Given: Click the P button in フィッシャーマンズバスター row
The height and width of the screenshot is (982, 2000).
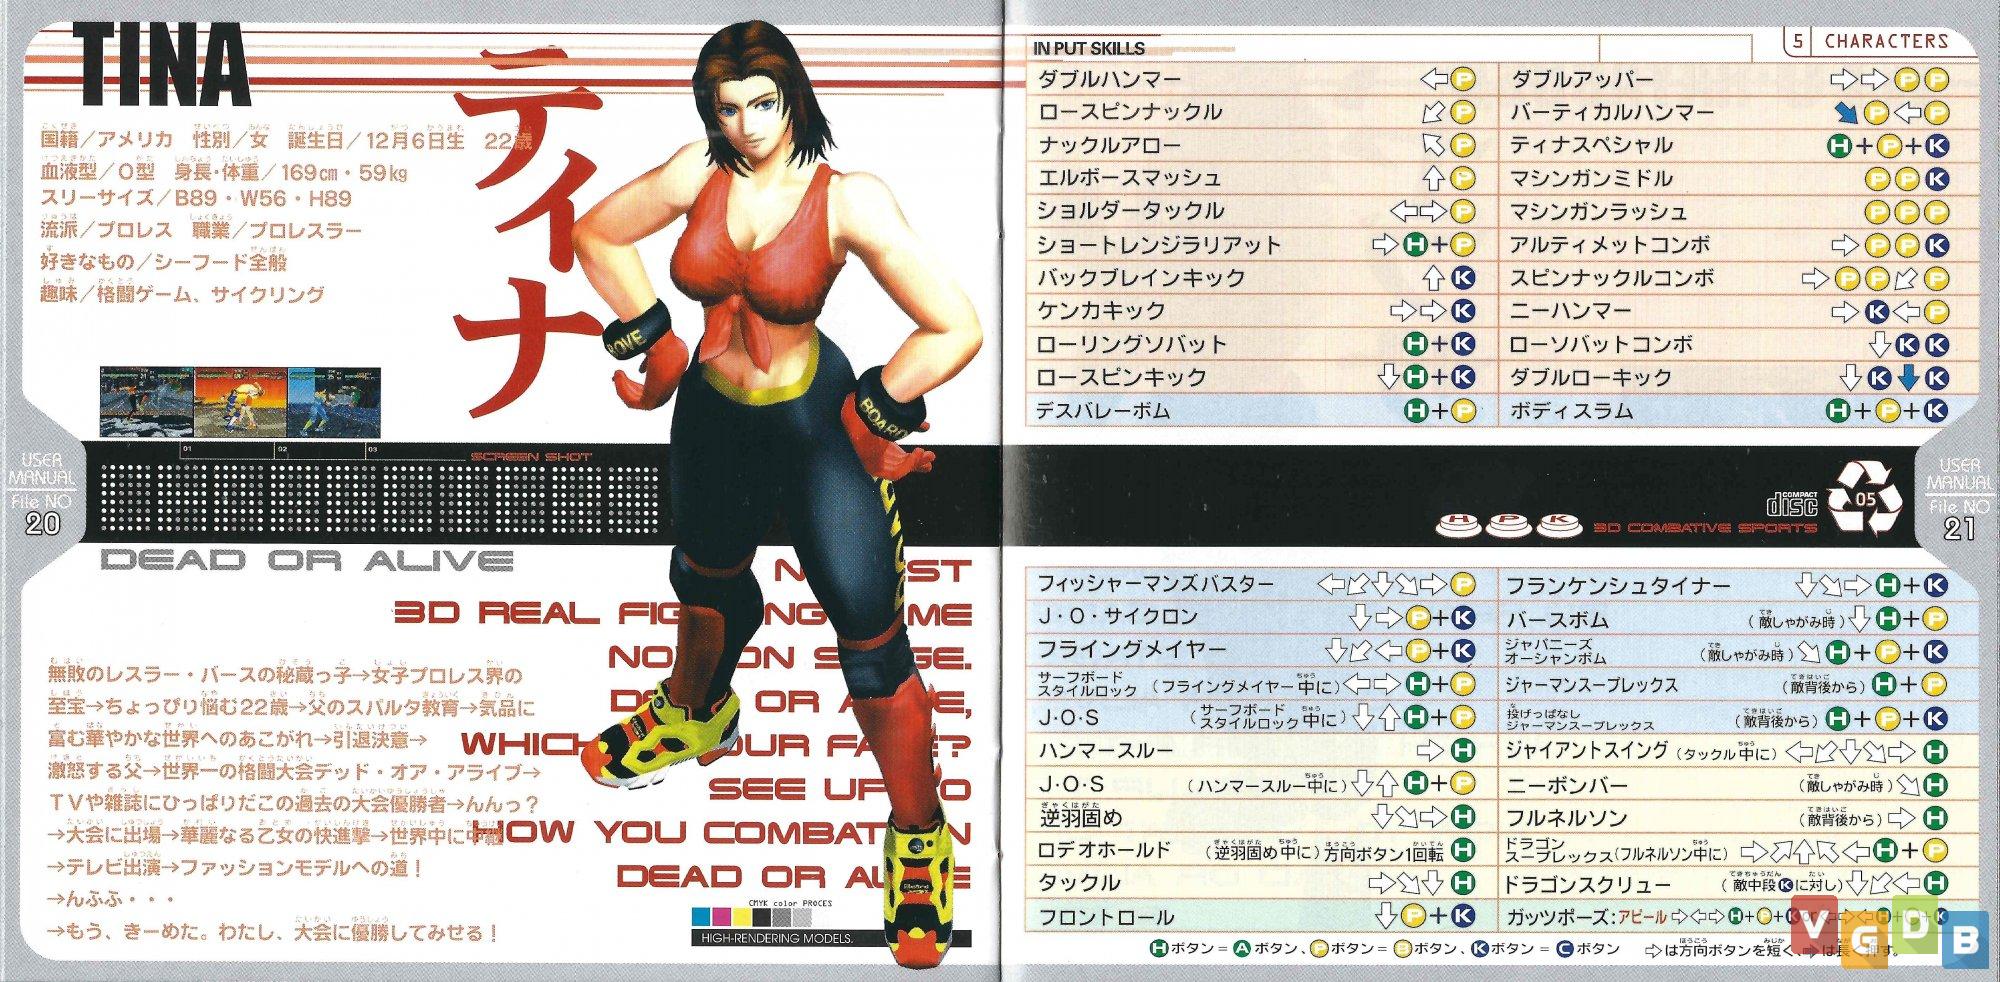Looking at the screenshot, I should [x=1462, y=584].
